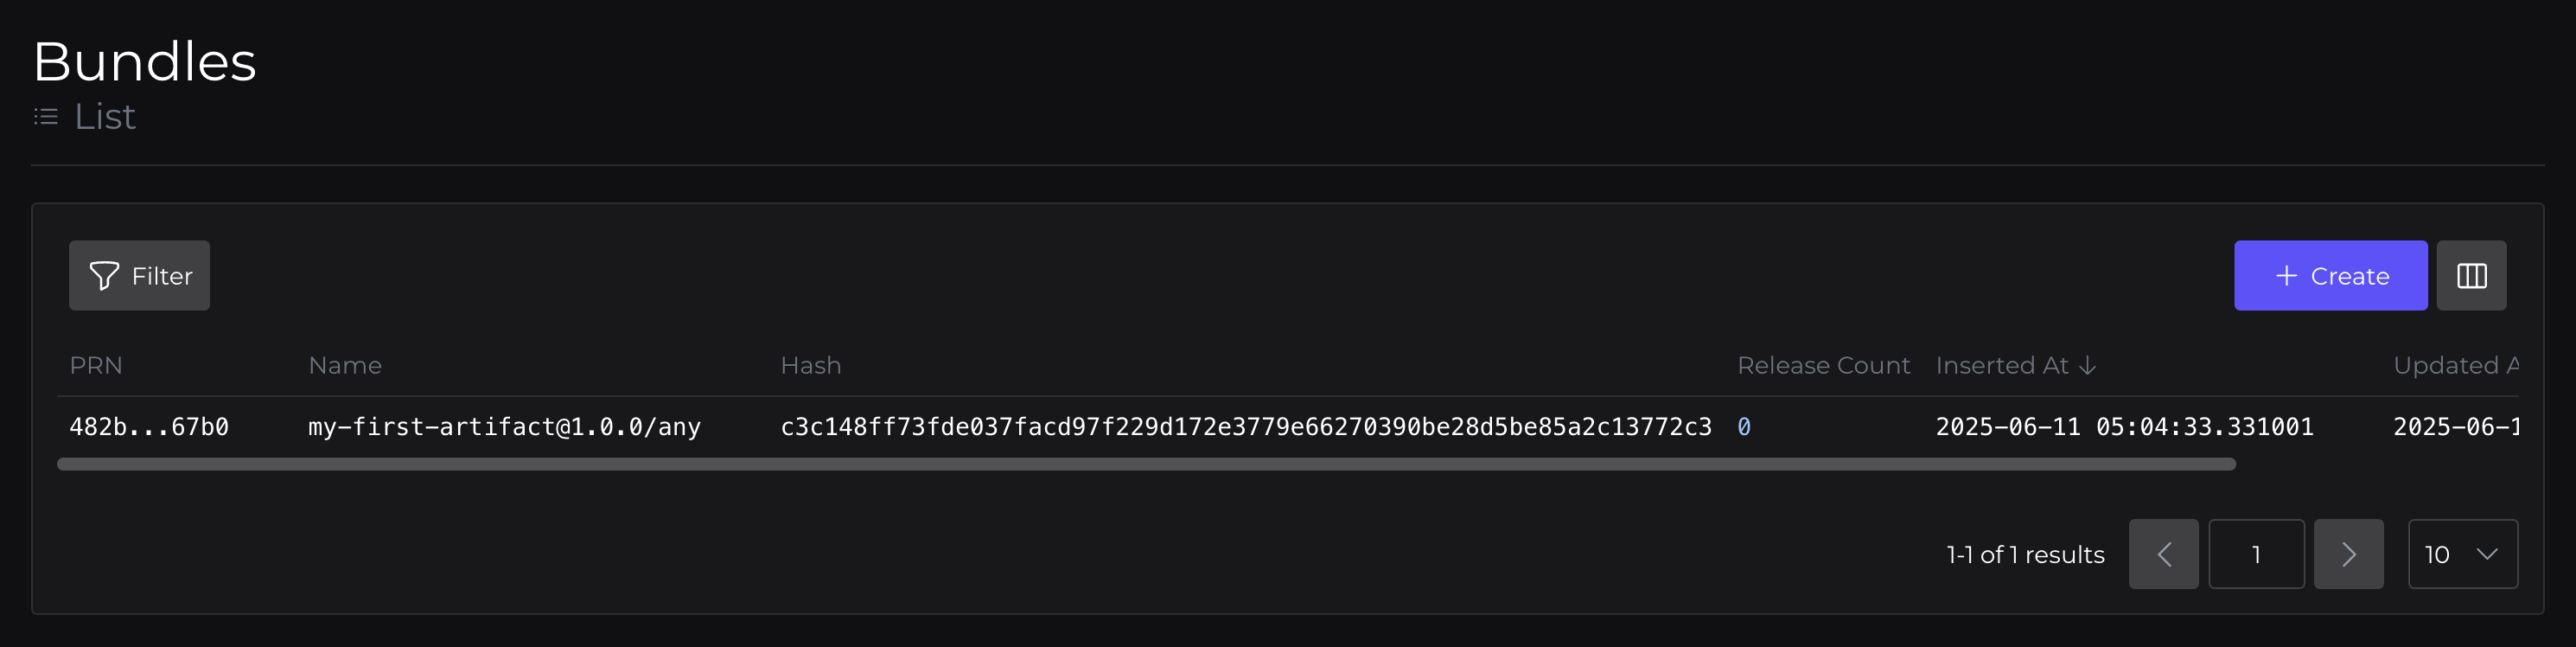Open the page size dropdown

click(2462, 554)
